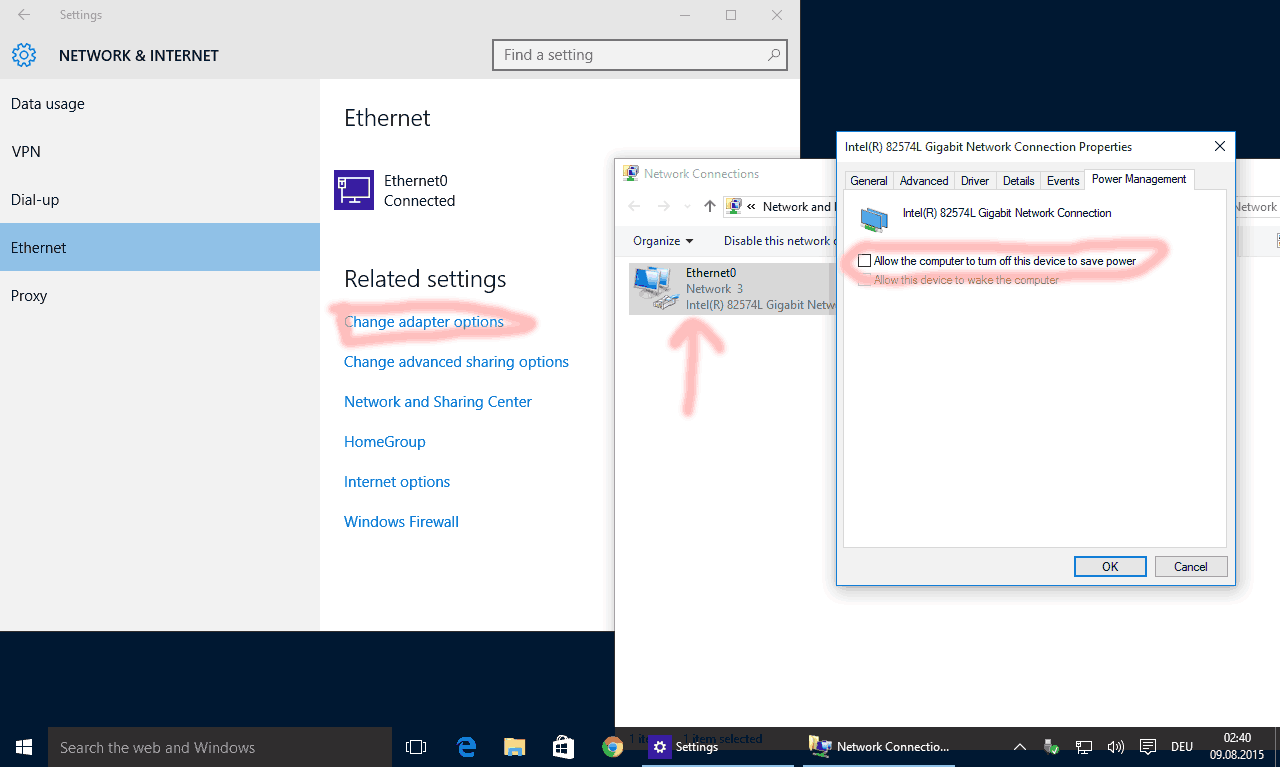1280x767 pixels.
Task: Click the Network & Internet gear icon
Action: click(x=24, y=55)
